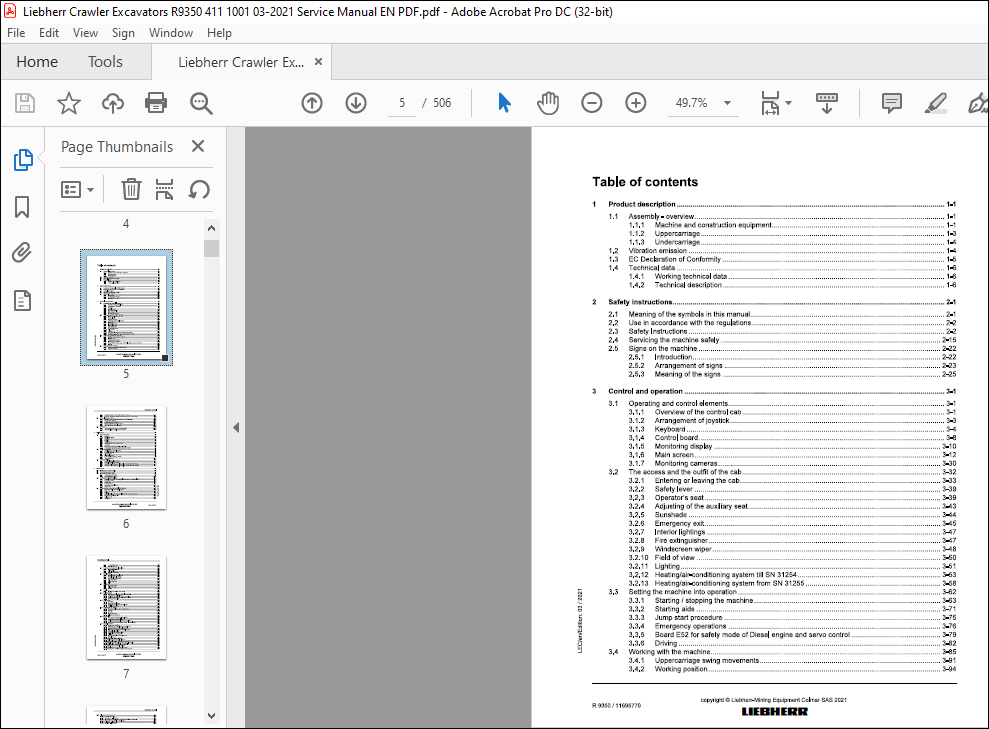Open Signs on the machine entry
Screen dimensions: 989x729
[x=781, y=348]
